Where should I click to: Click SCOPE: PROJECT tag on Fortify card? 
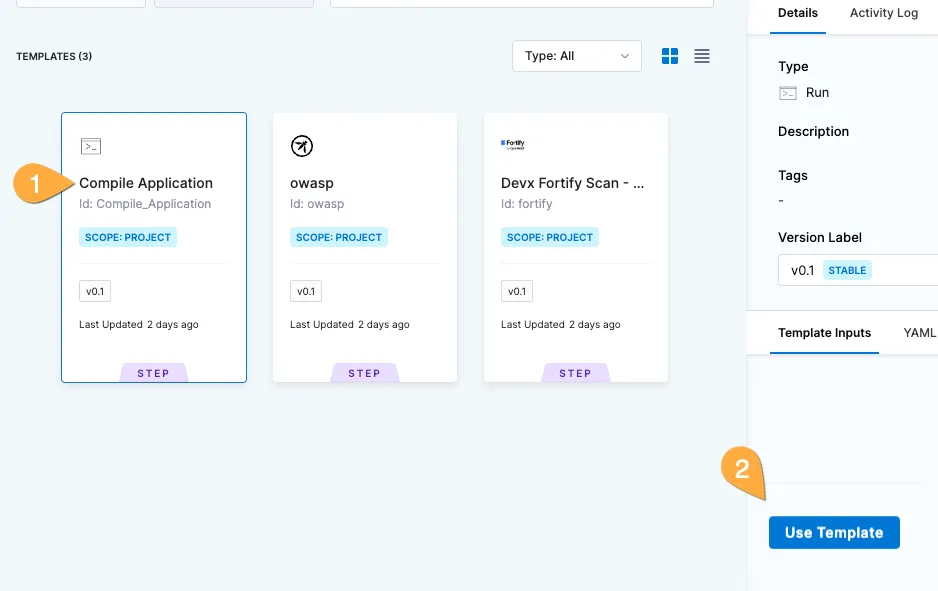549,238
